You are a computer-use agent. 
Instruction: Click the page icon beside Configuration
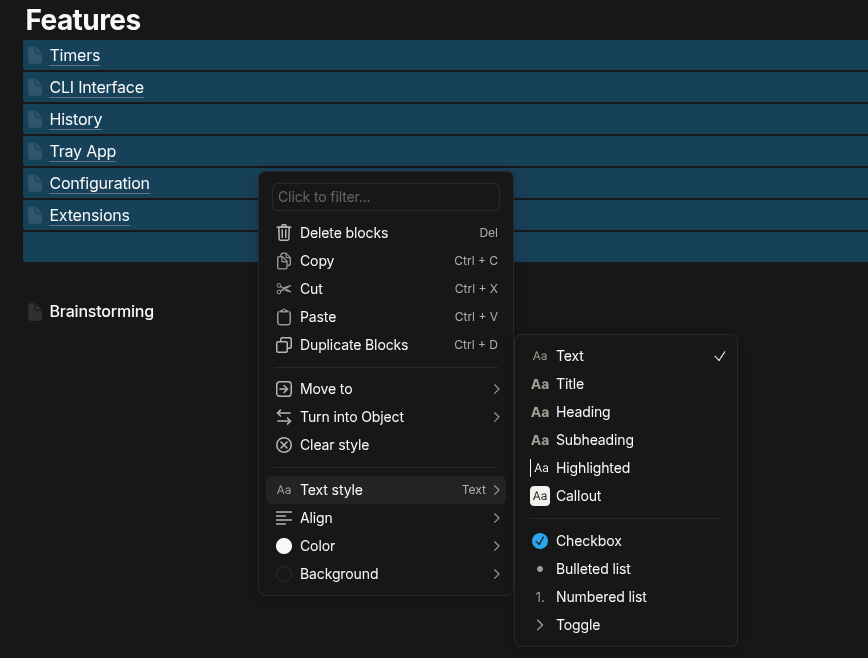pos(35,183)
